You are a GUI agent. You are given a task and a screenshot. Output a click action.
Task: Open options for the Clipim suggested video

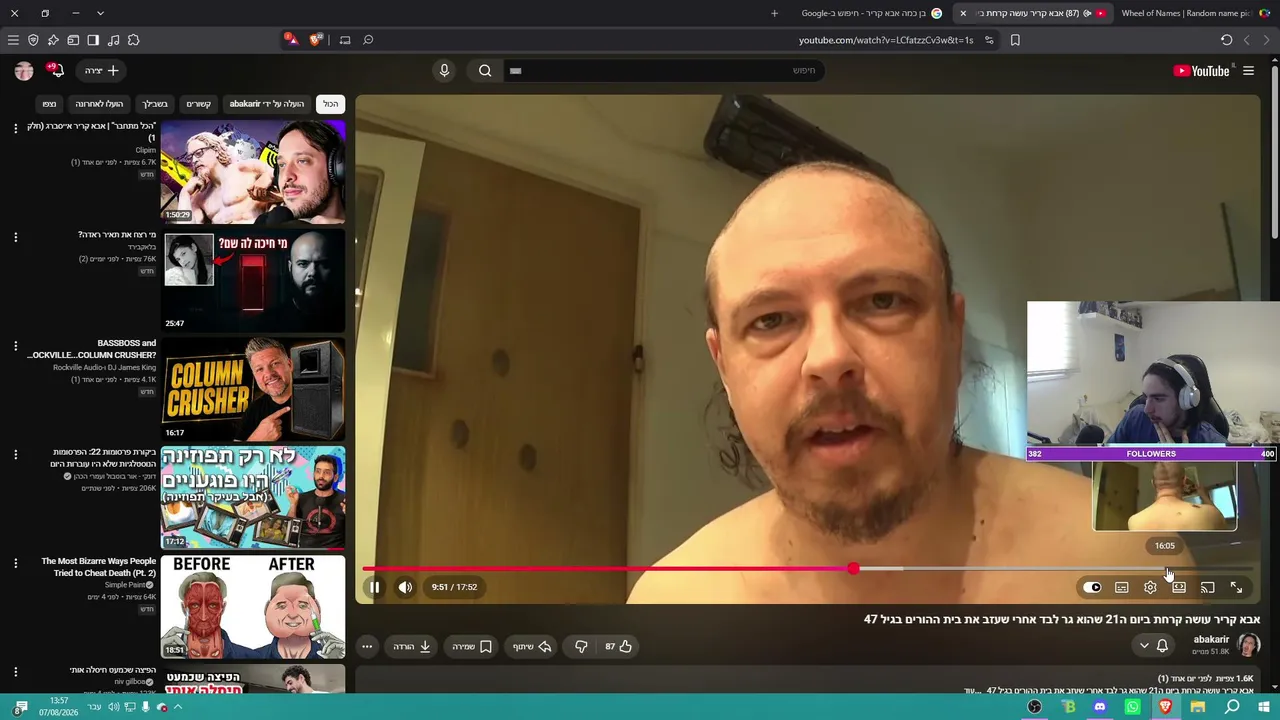(x=15, y=128)
